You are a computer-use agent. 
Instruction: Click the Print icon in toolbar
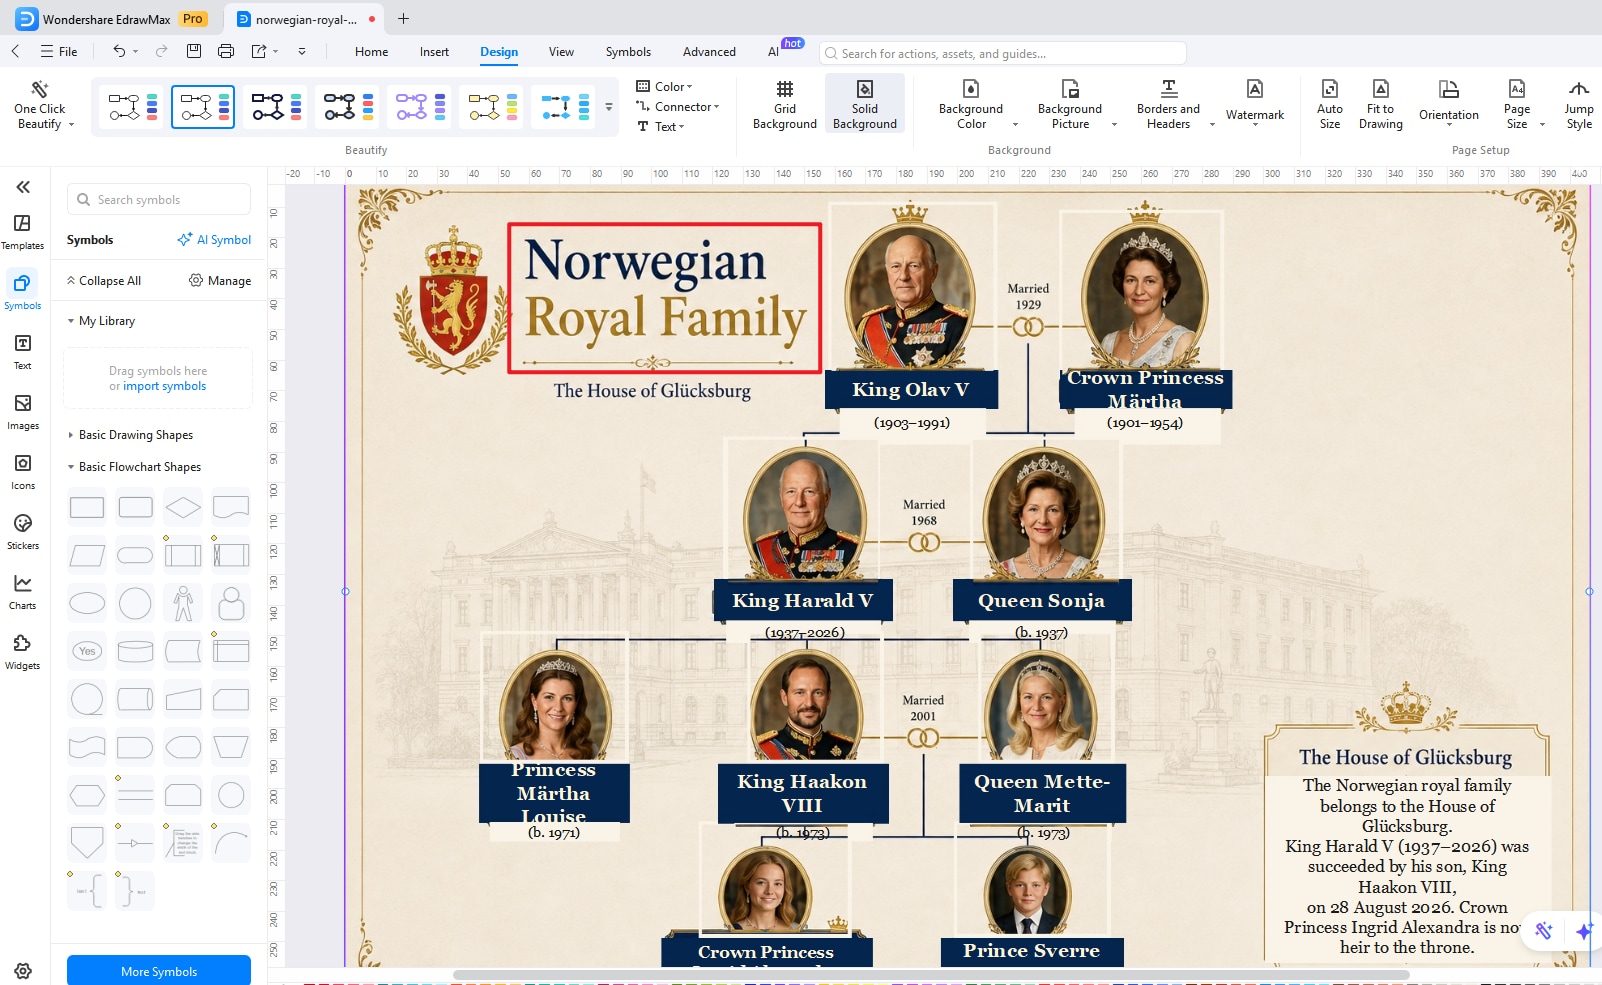[226, 51]
